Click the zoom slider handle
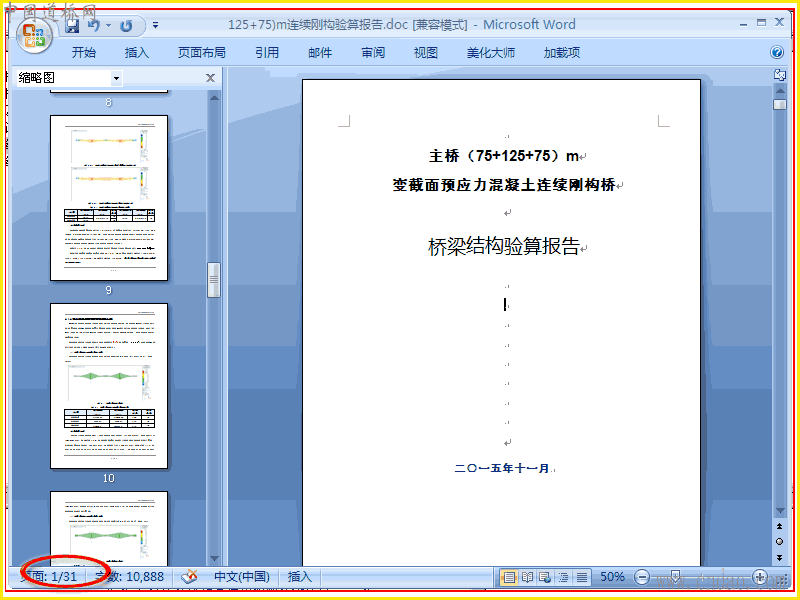 (x=675, y=577)
